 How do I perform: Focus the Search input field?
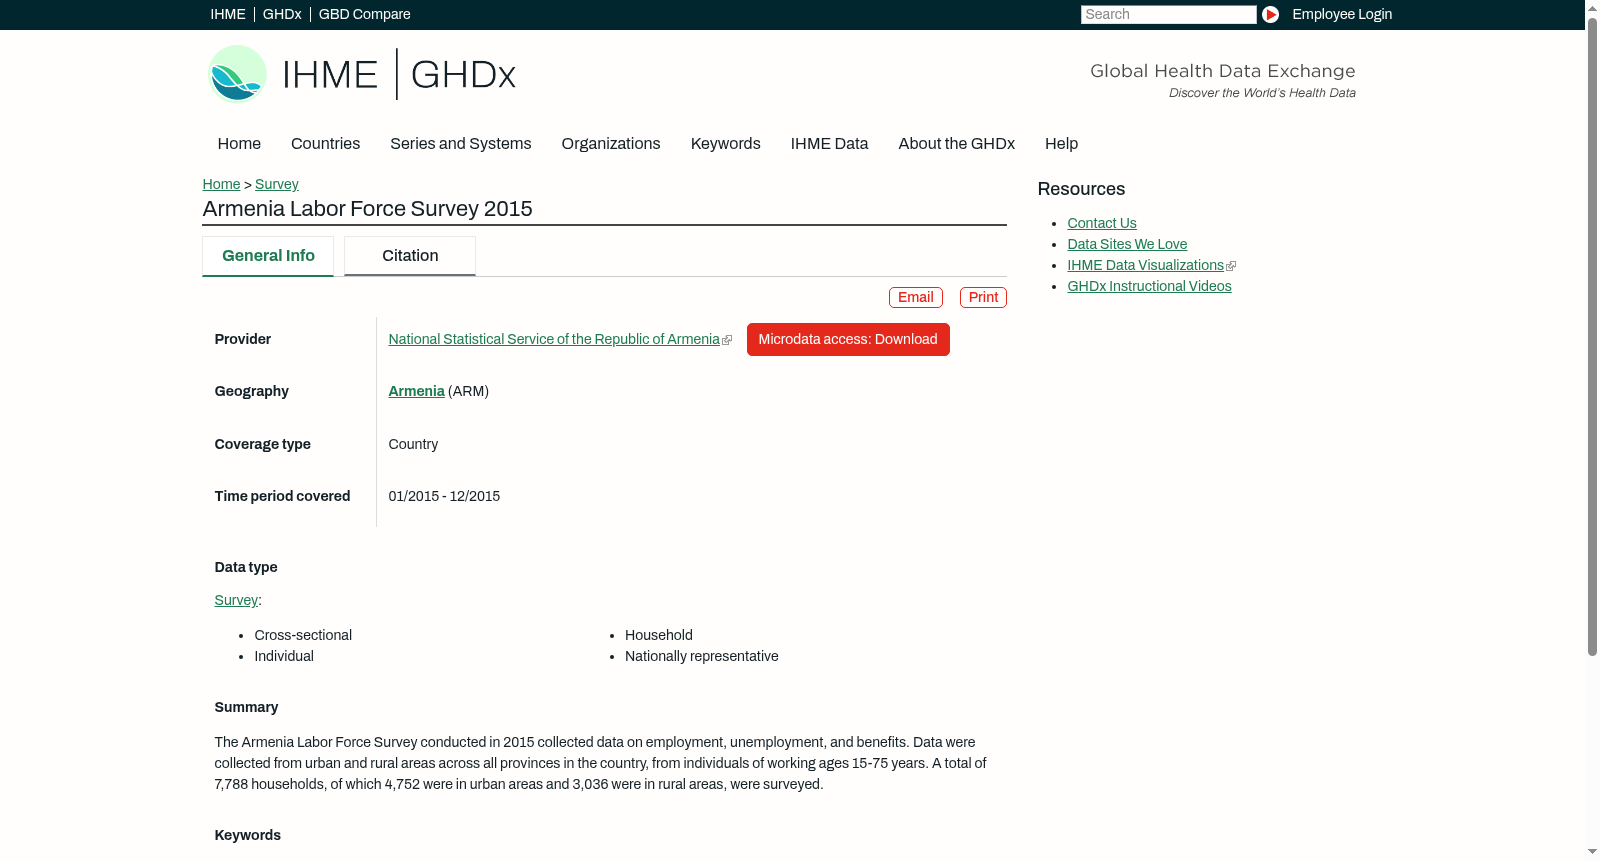pyautogui.click(x=1168, y=14)
